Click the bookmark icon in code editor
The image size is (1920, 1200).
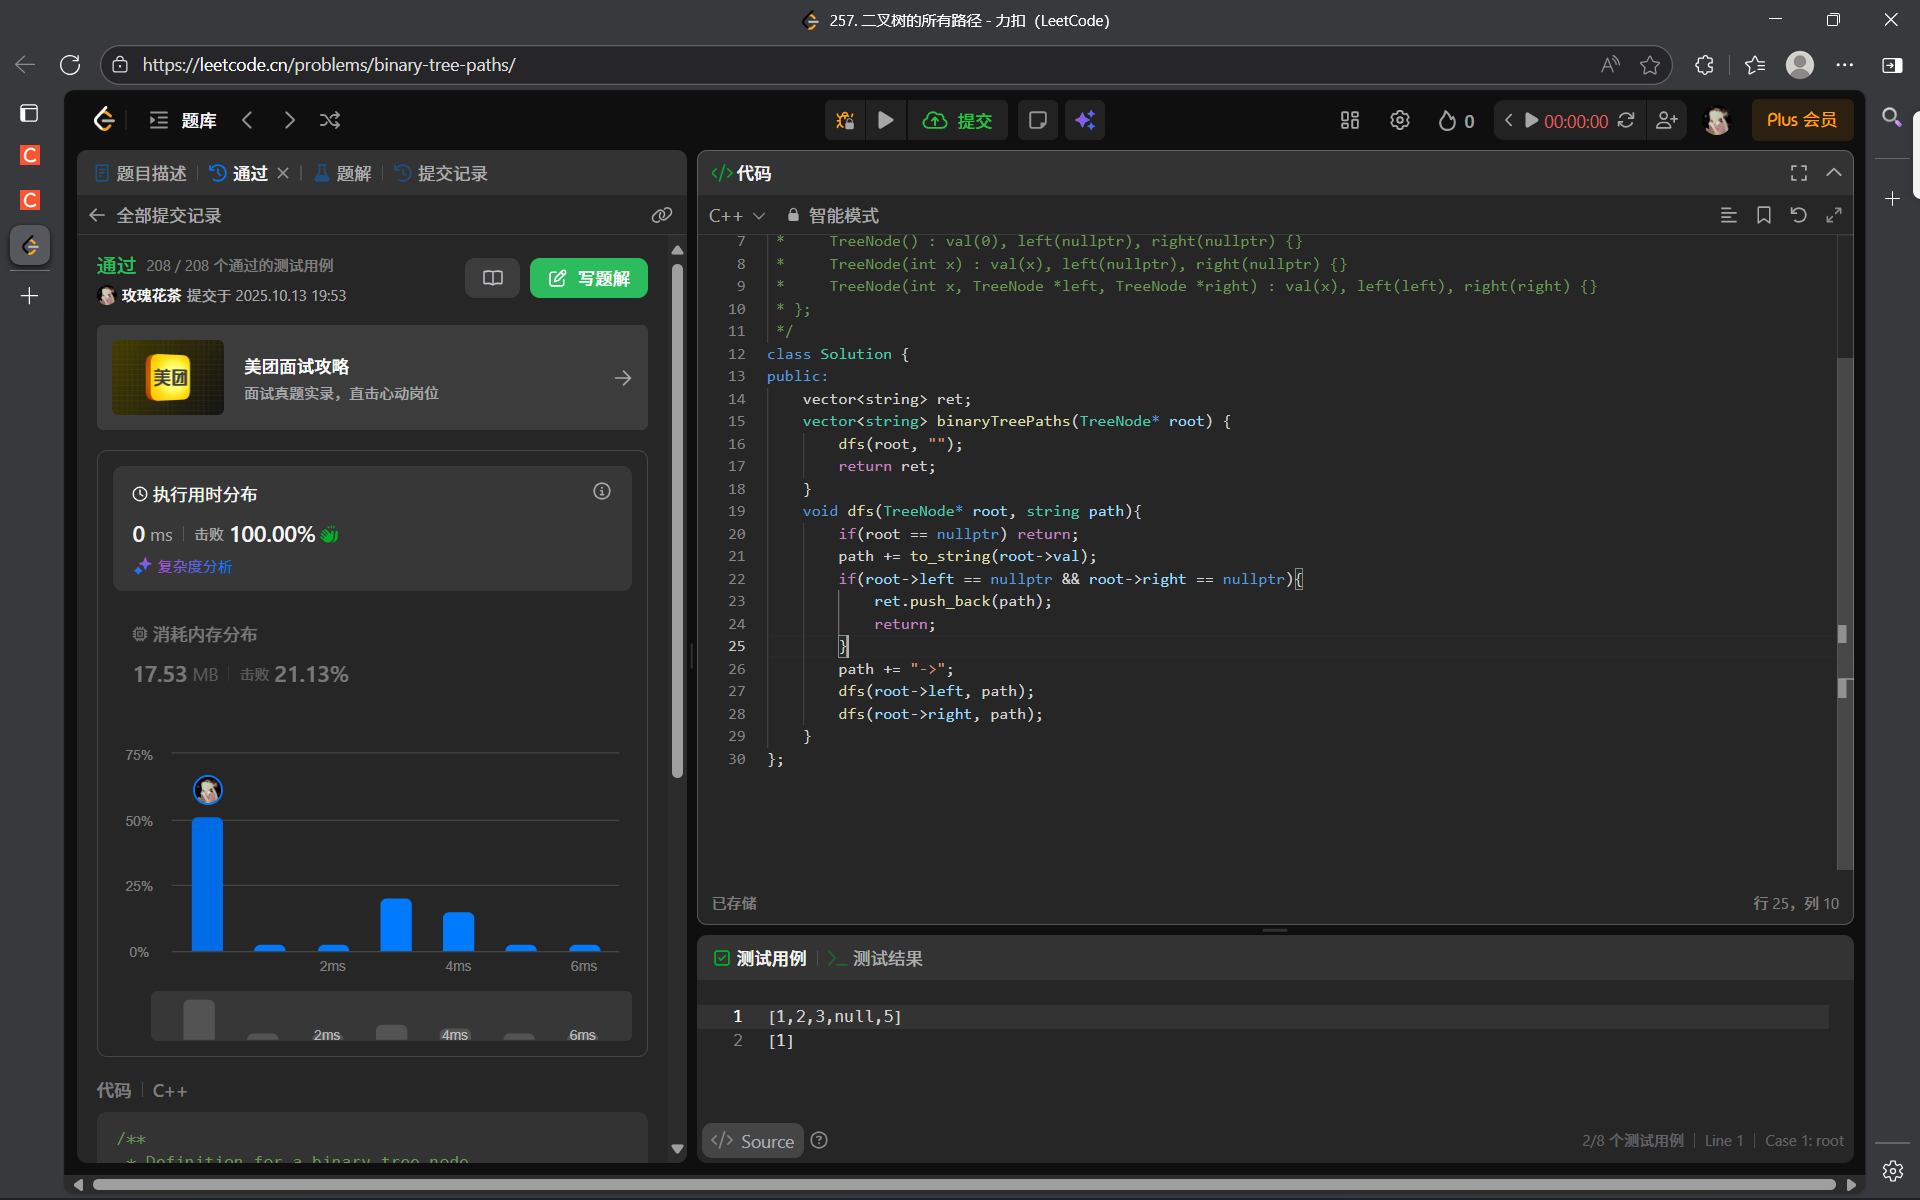click(1764, 215)
